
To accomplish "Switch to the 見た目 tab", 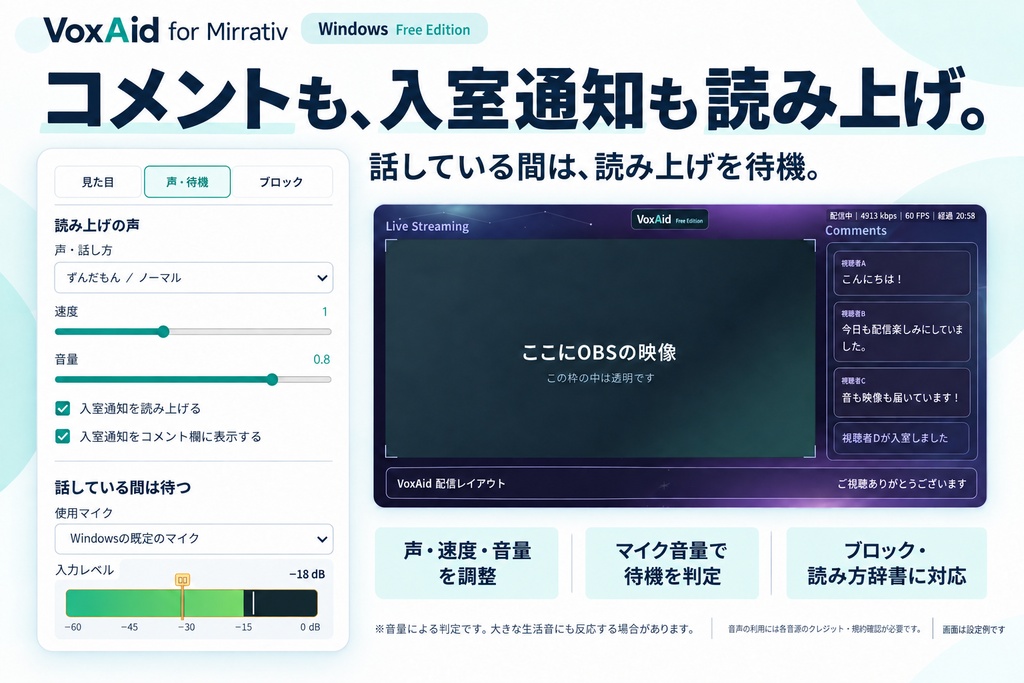I will 98,182.
